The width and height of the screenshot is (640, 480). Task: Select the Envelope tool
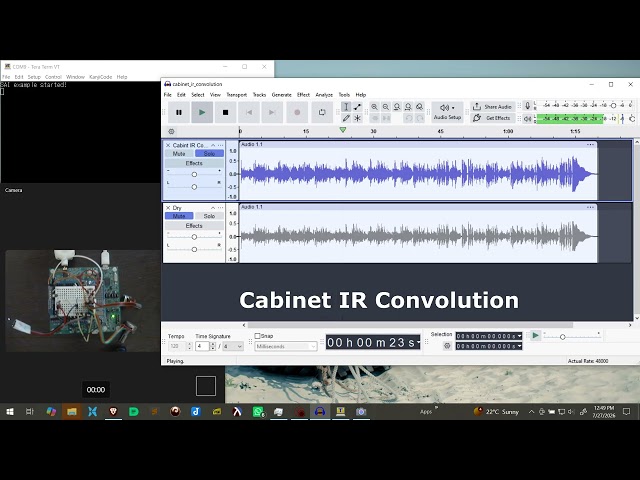click(358, 107)
